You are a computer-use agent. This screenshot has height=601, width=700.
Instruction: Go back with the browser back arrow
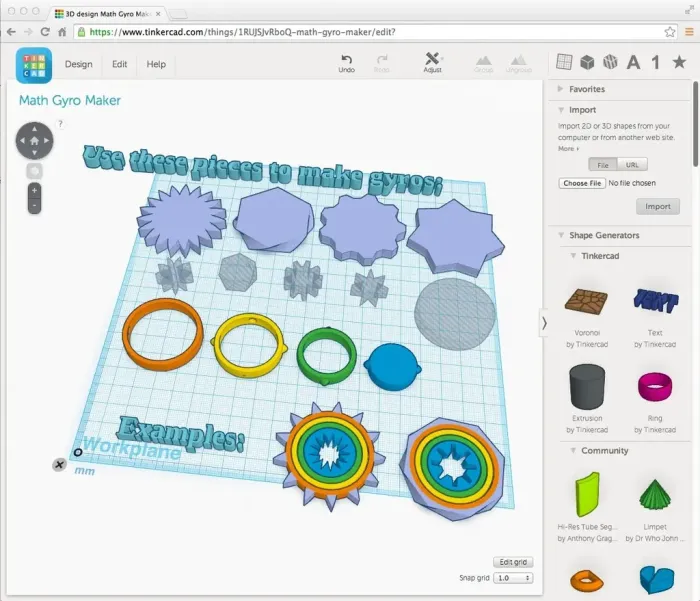coord(11,32)
